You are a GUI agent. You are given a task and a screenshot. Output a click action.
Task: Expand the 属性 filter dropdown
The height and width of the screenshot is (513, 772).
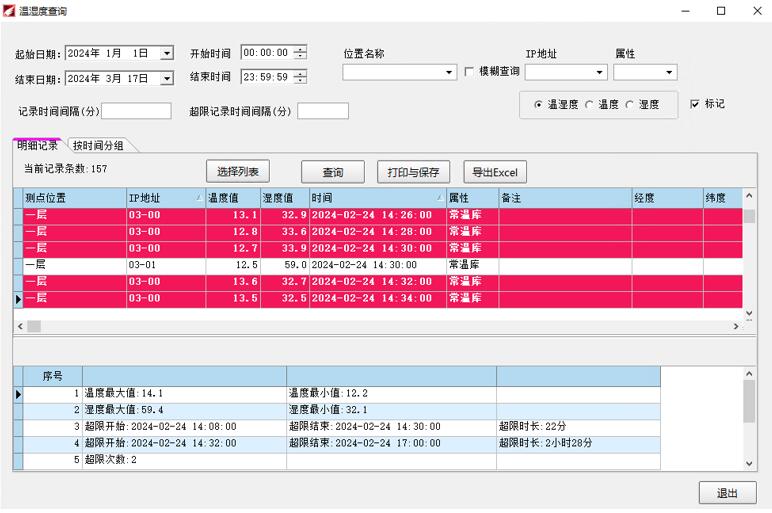(x=670, y=73)
